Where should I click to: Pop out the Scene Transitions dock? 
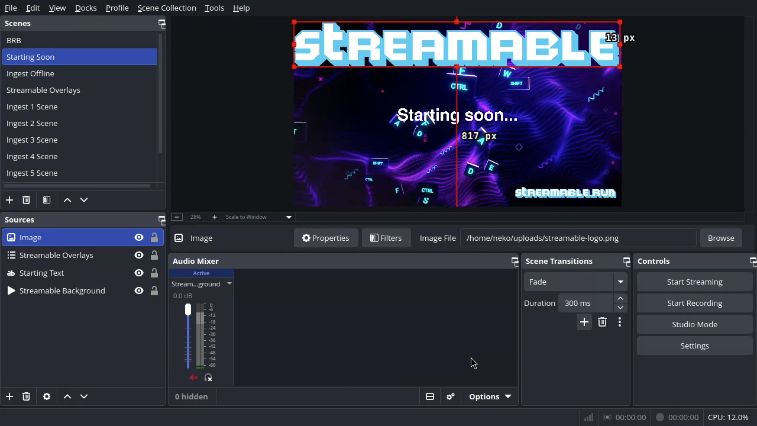[x=627, y=261]
